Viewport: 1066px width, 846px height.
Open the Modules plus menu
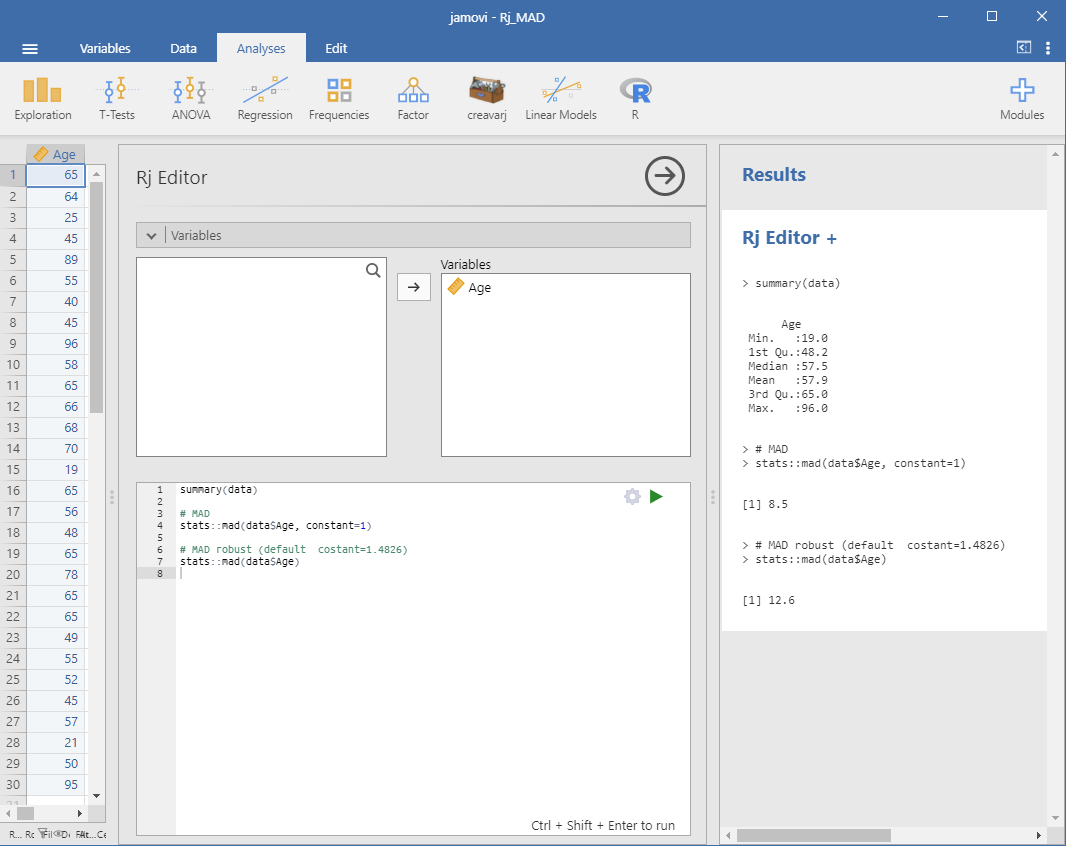click(1021, 99)
